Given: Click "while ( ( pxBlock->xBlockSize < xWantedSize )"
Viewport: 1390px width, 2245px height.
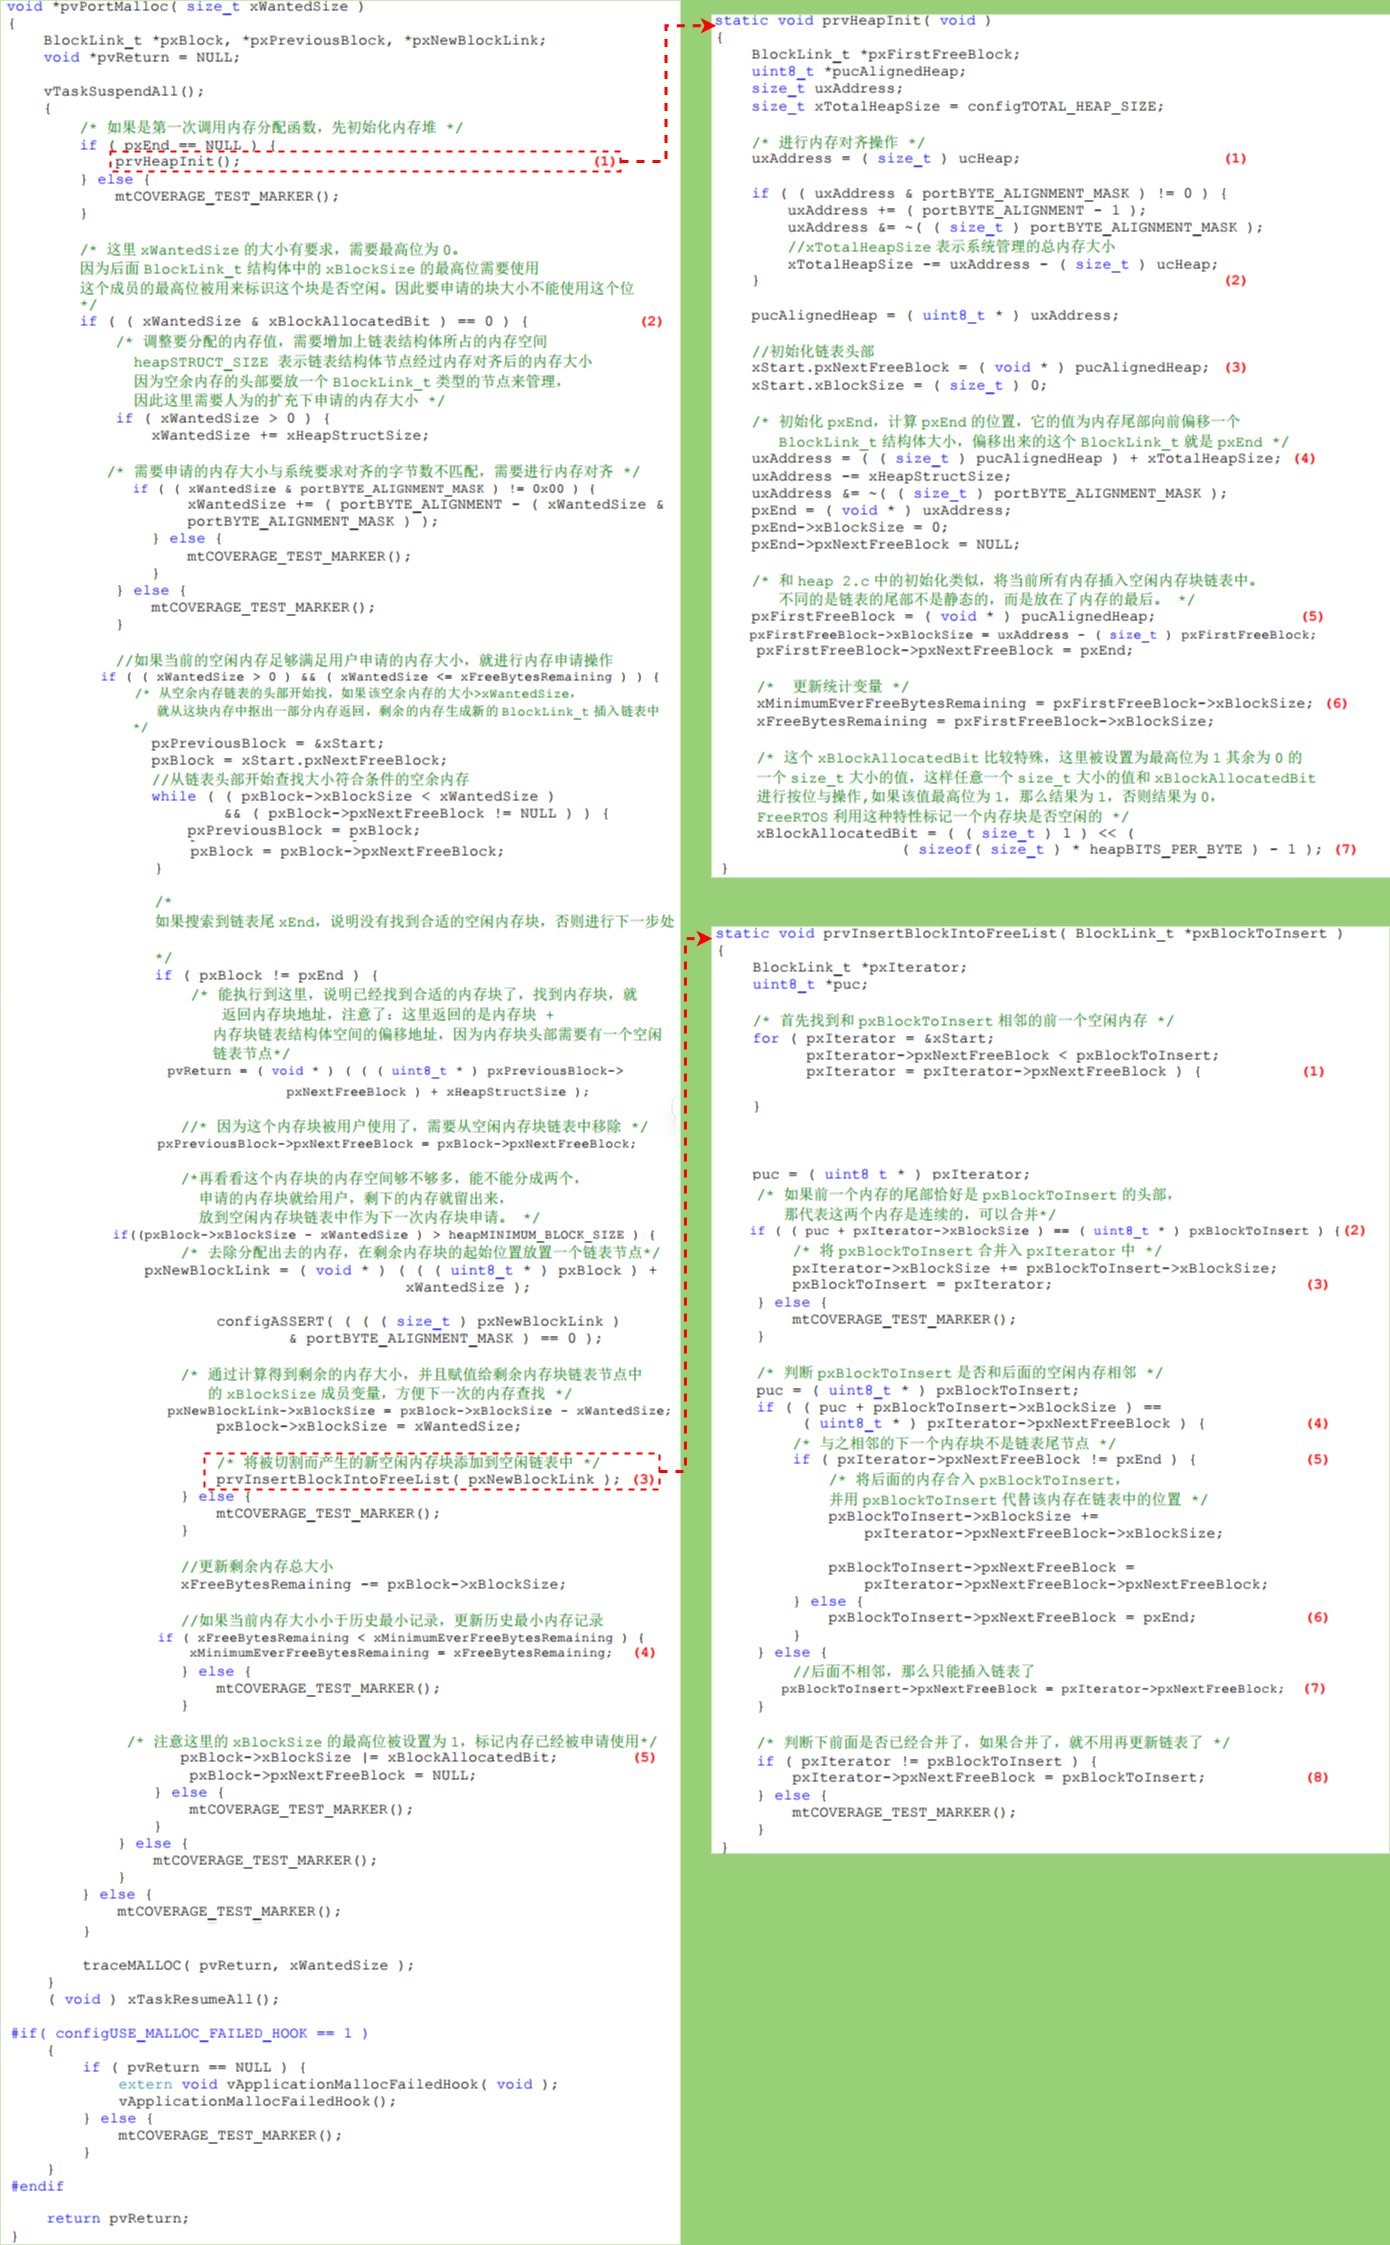Looking at the screenshot, I should pyautogui.click(x=352, y=797).
